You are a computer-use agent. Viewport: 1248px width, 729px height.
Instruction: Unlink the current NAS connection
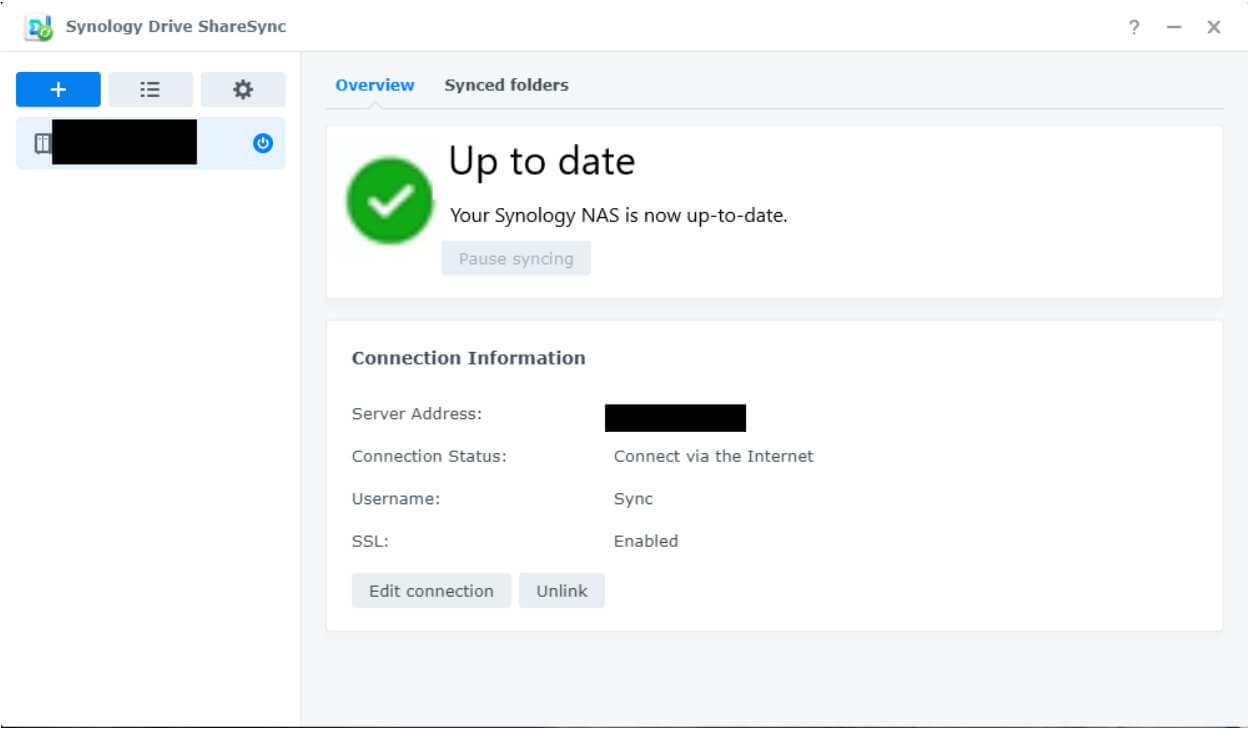point(562,590)
